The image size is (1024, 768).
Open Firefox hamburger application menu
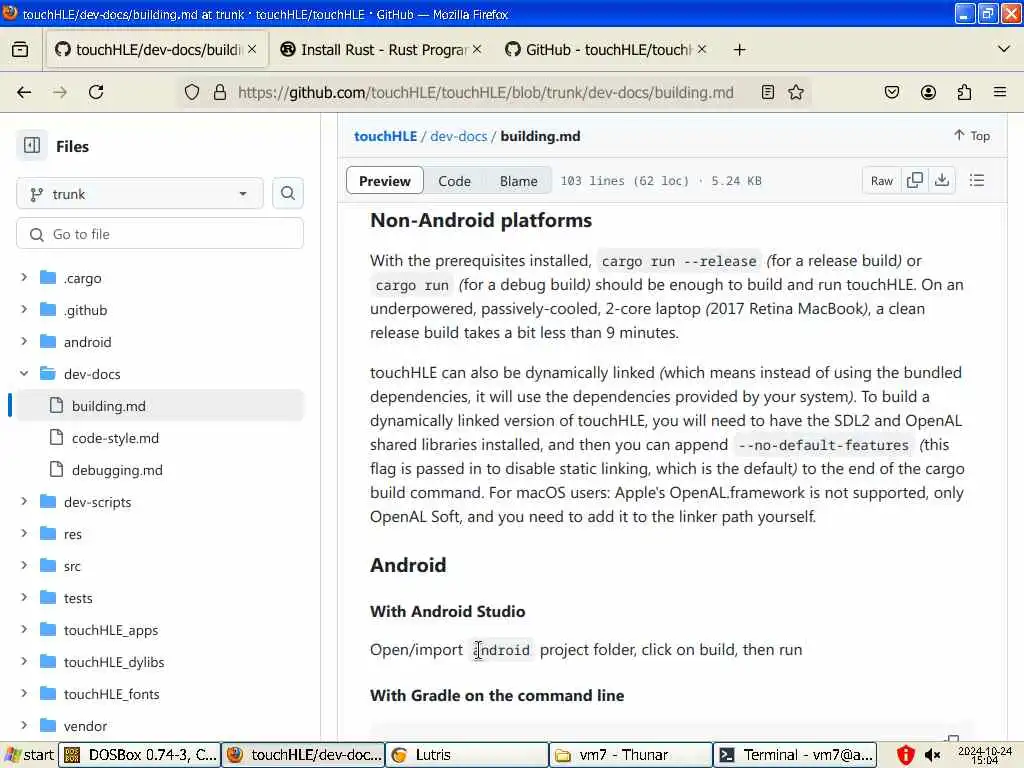pyautogui.click(x=1000, y=92)
